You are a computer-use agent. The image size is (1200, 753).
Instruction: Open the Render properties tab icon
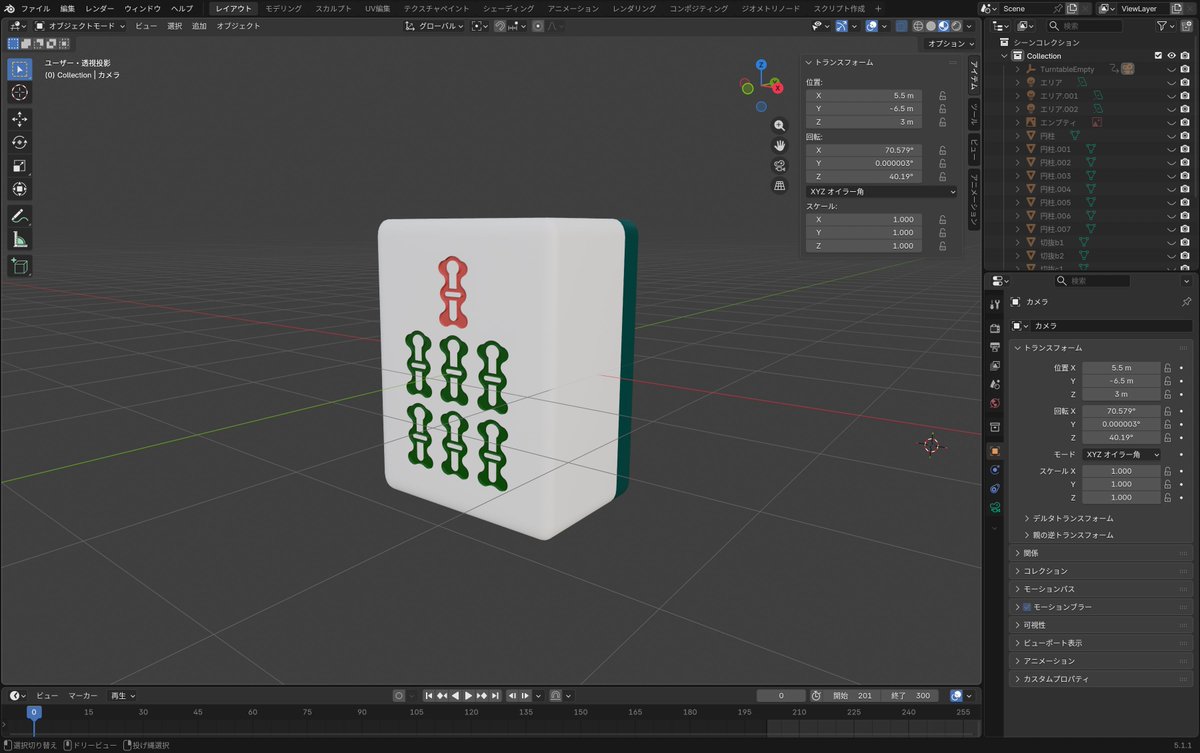(994, 328)
